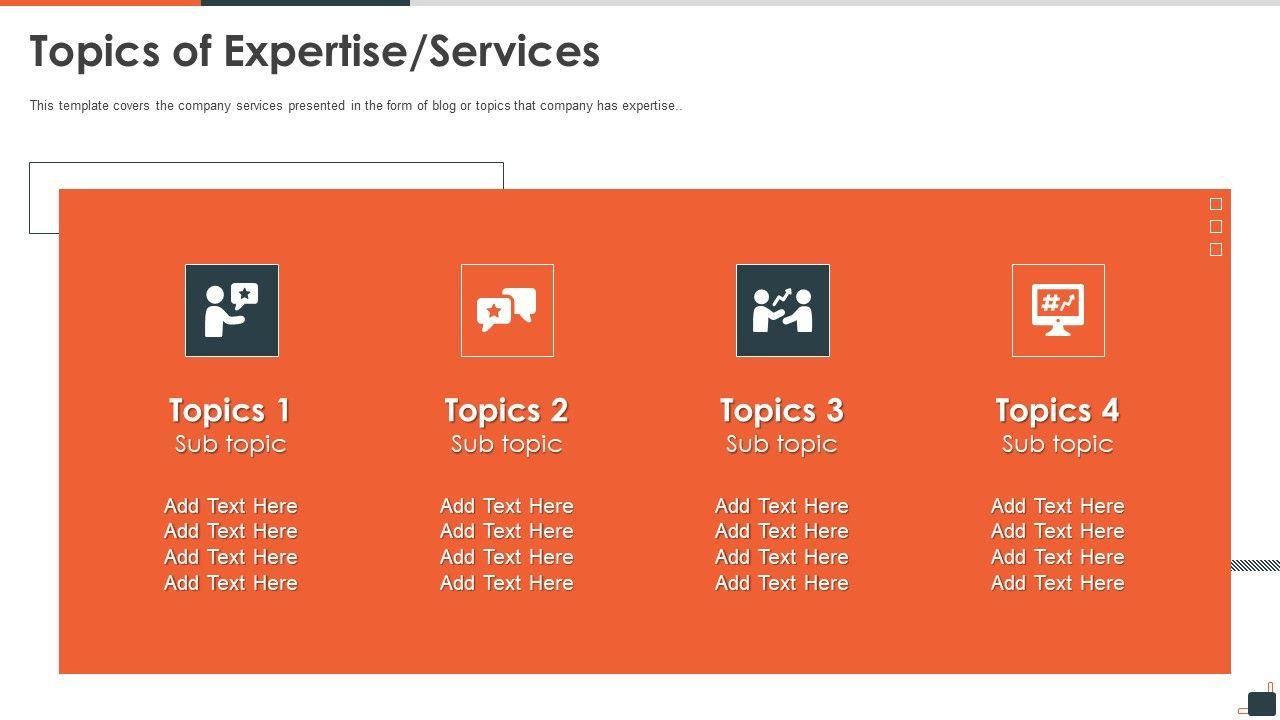Viewport: 1280px width, 720px height.
Task: Select the monitor with hashtag chart icon
Action: 1058,310
